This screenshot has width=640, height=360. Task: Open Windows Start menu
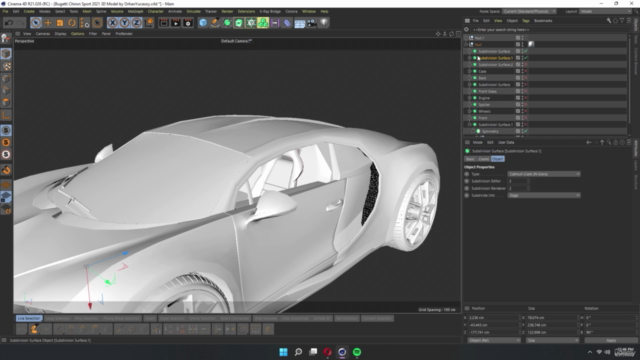[283, 352]
